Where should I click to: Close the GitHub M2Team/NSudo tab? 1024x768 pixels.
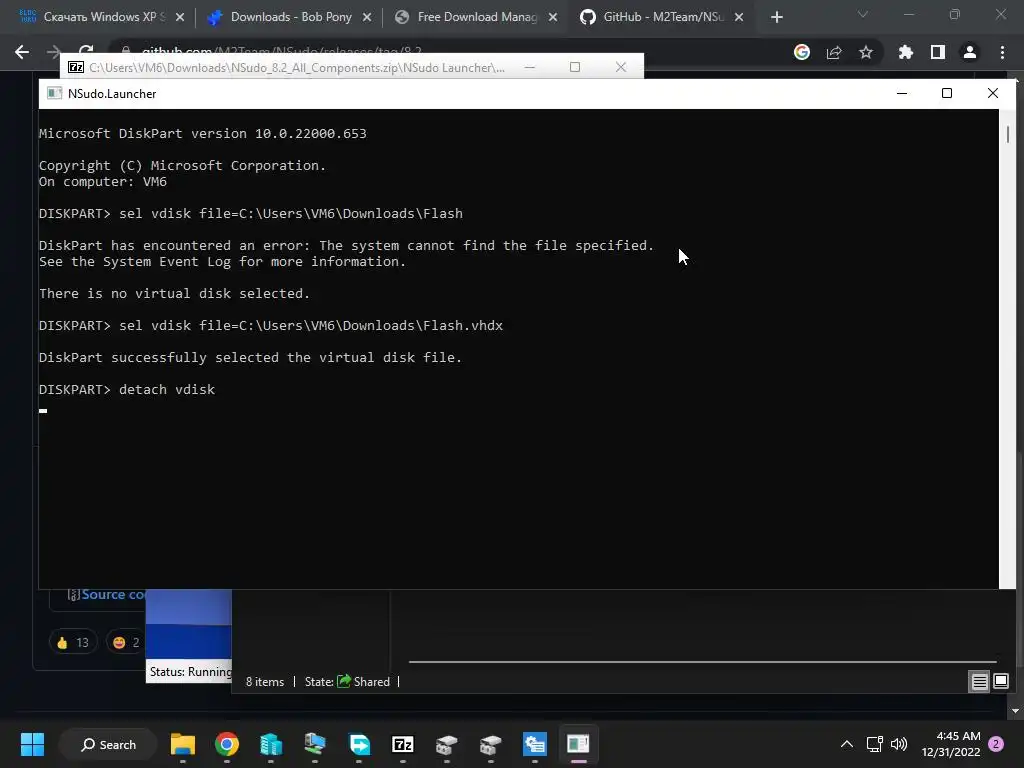(x=739, y=18)
